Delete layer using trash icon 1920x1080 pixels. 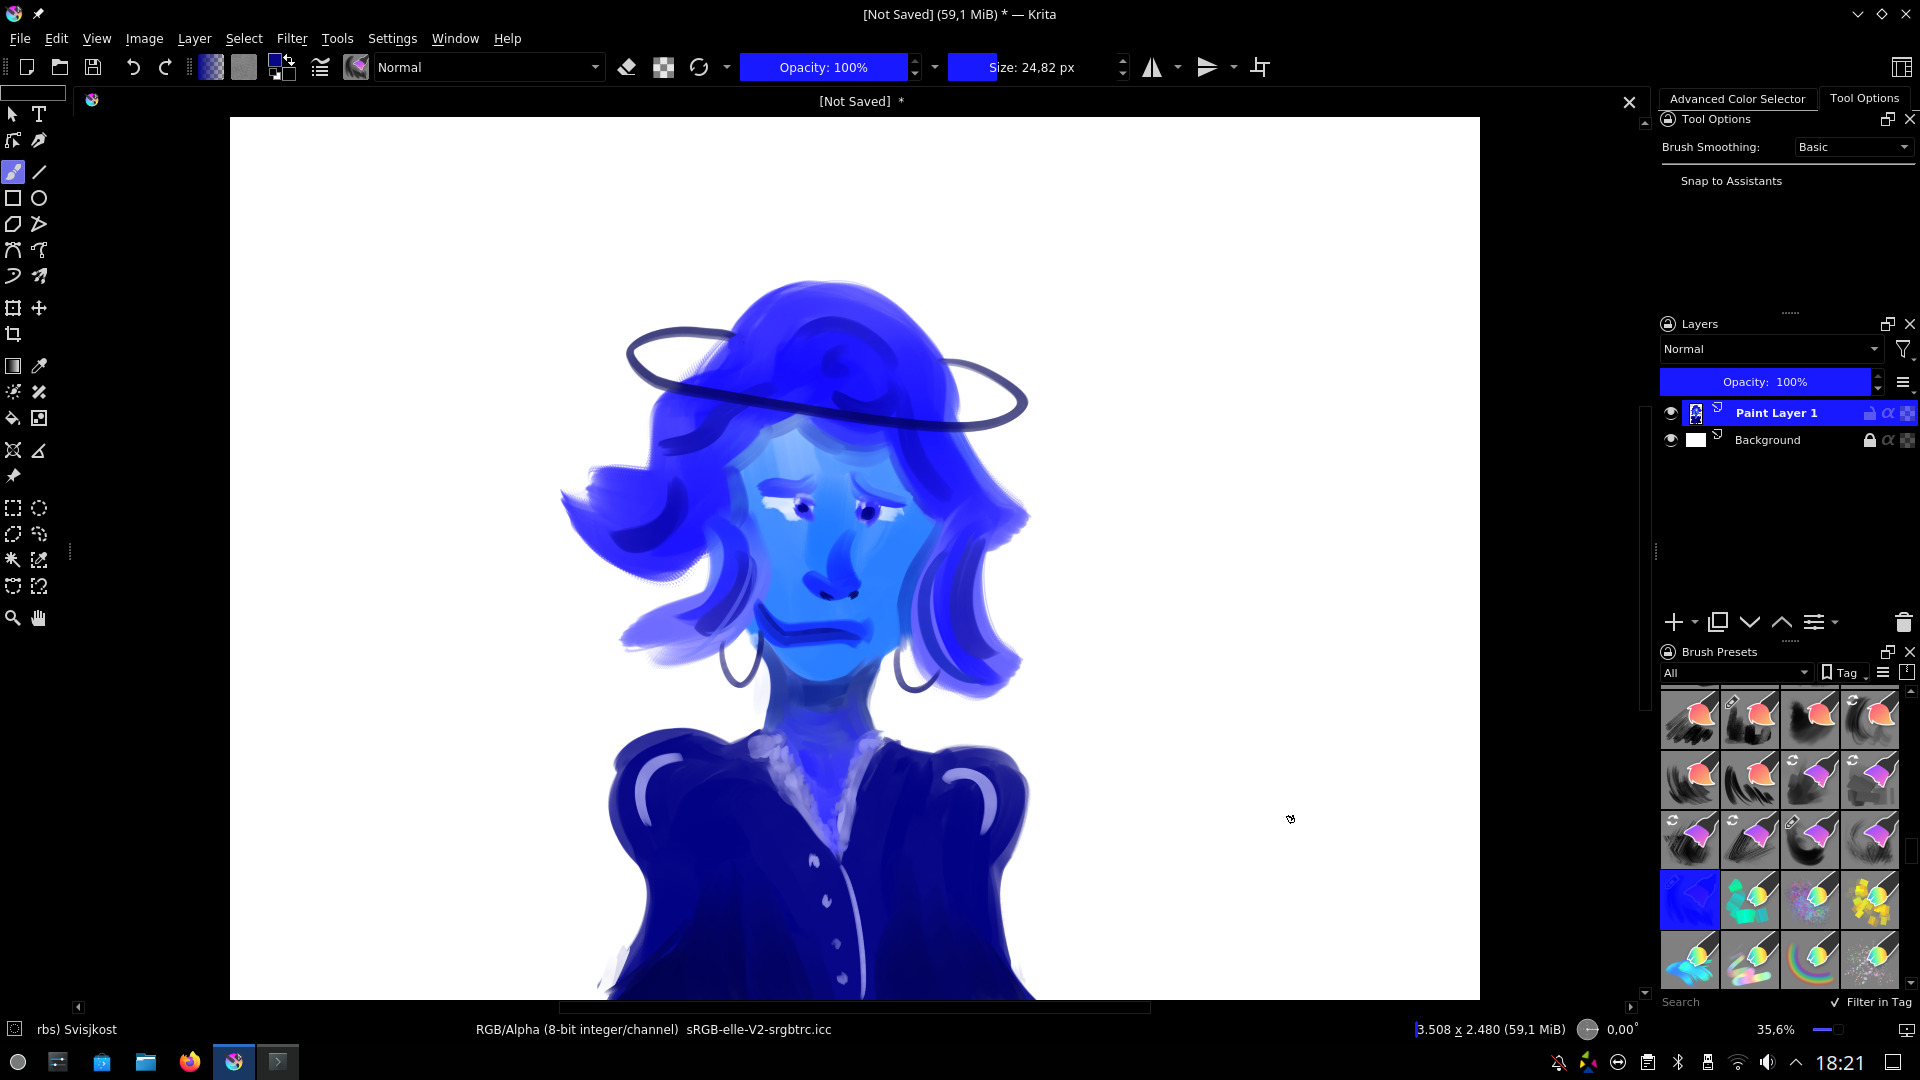pyautogui.click(x=1903, y=622)
